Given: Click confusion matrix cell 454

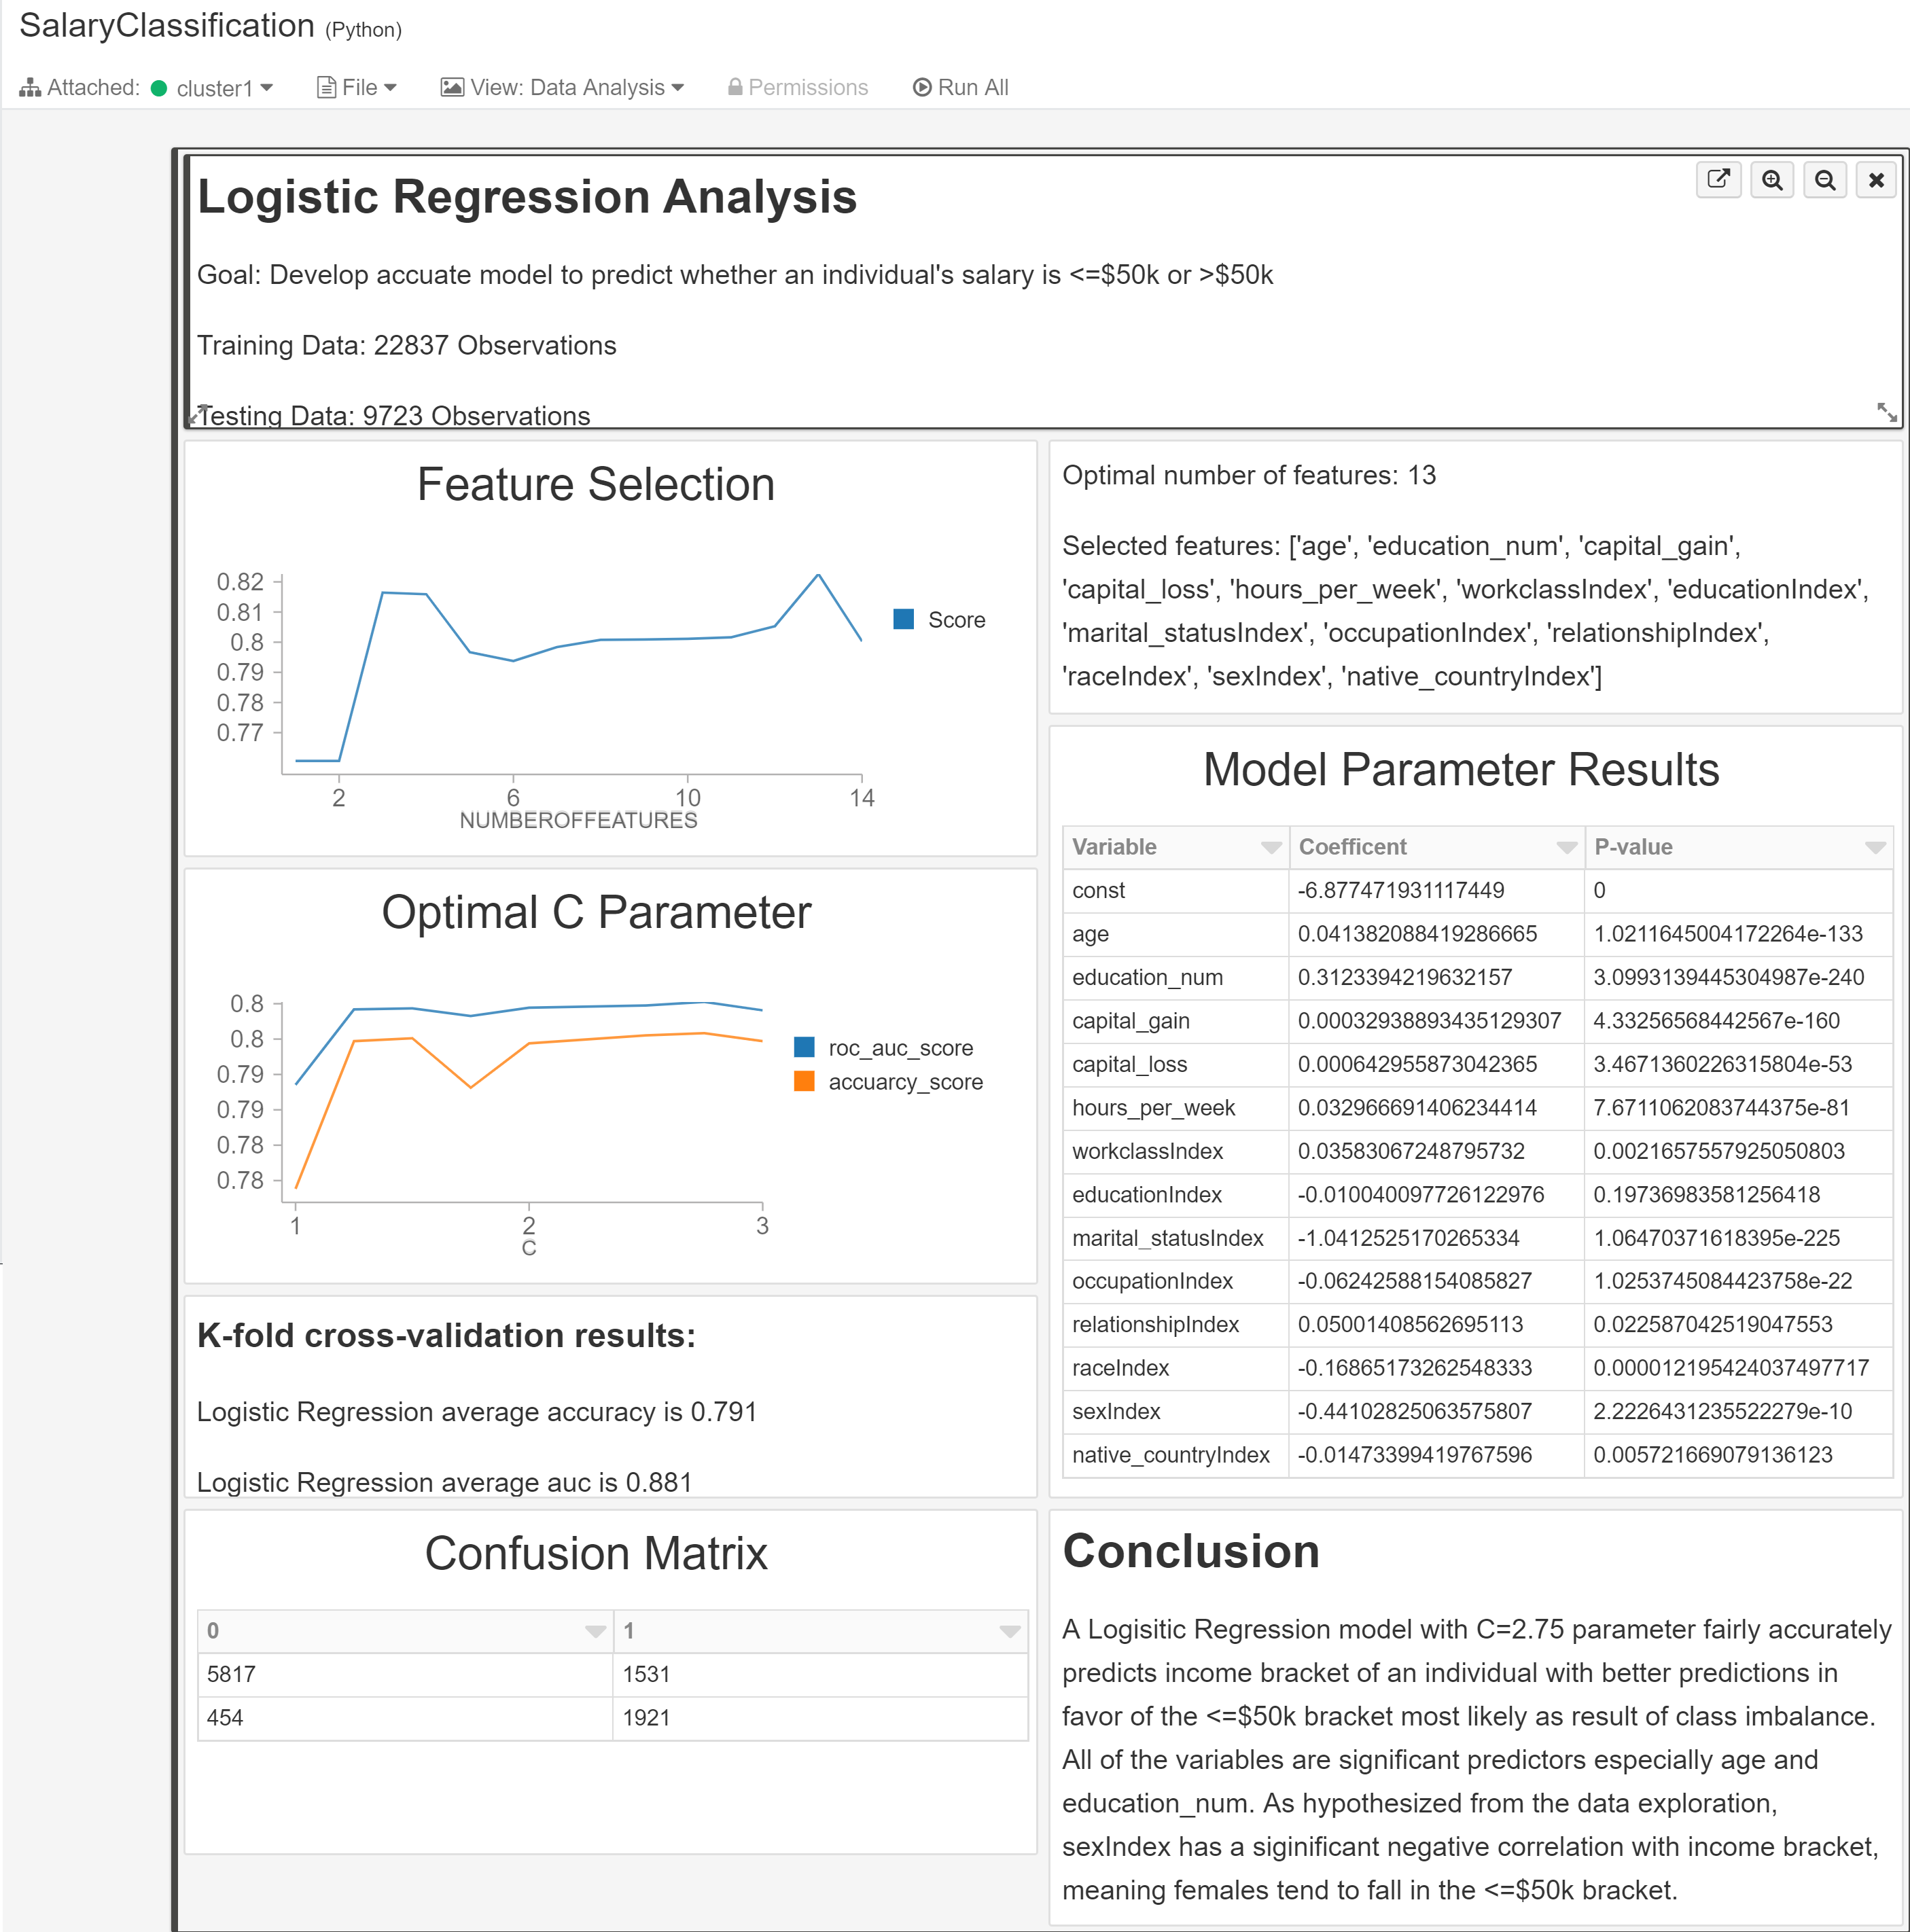Looking at the screenshot, I should [x=405, y=1718].
